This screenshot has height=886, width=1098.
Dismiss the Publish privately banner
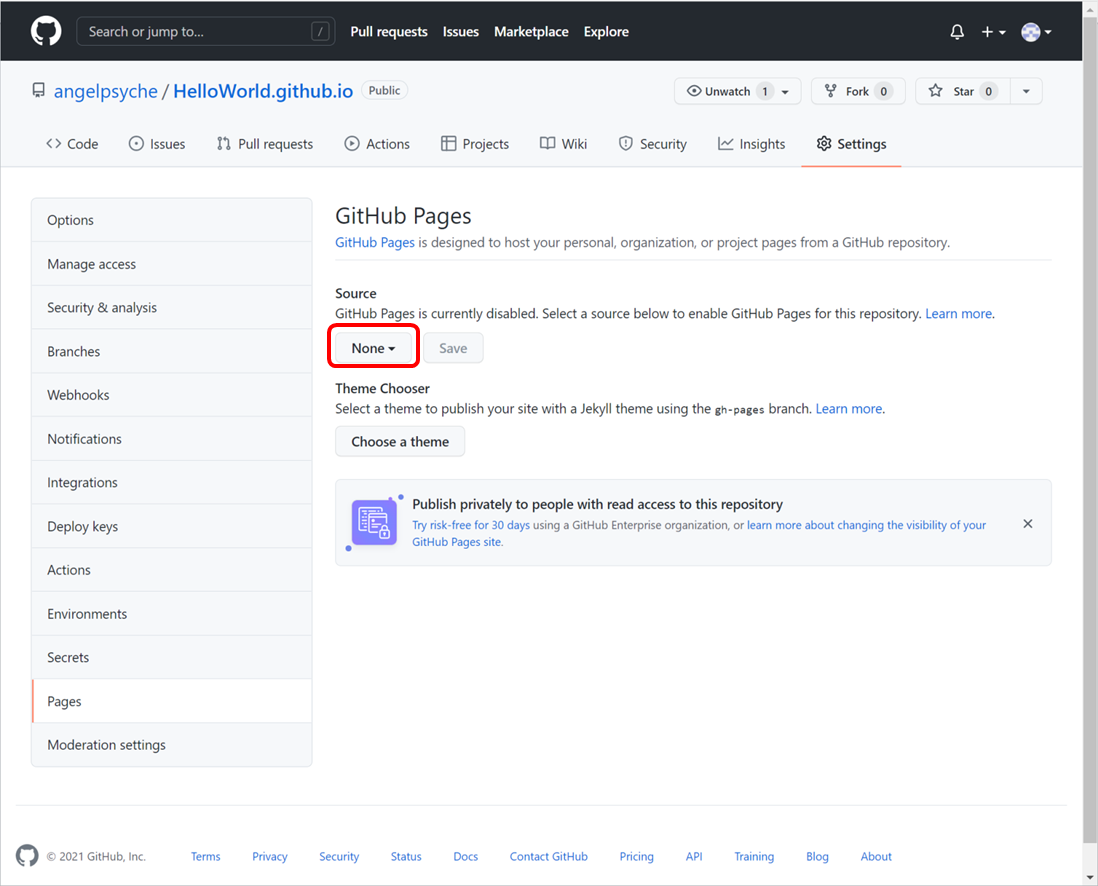[1027, 524]
